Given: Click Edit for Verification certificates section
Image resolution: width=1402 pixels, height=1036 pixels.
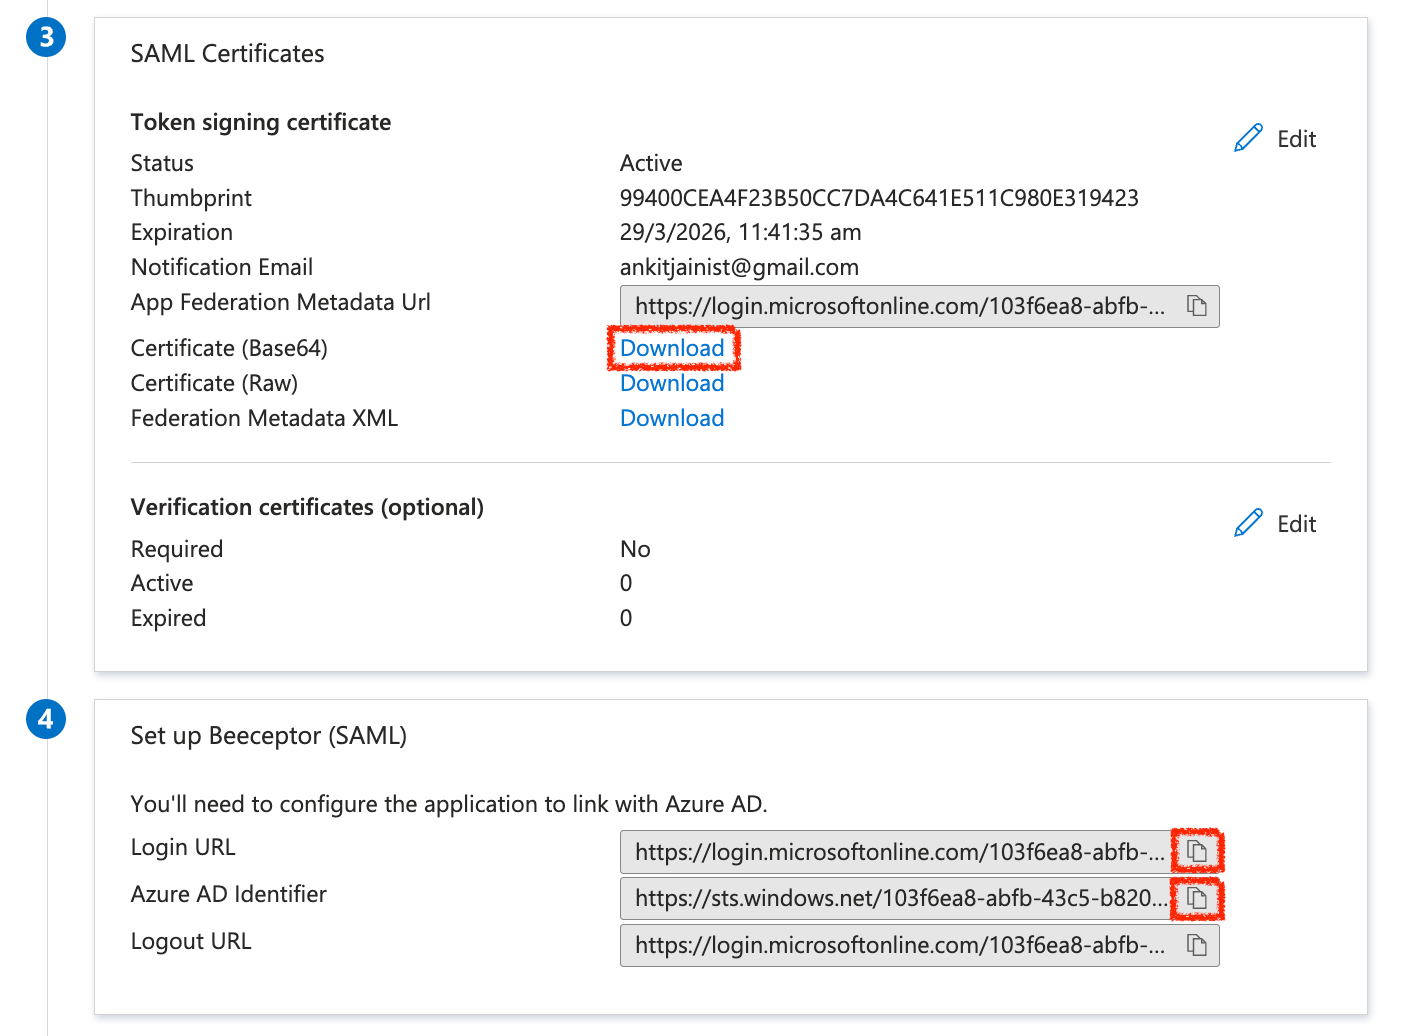Looking at the screenshot, I should [1297, 523].
